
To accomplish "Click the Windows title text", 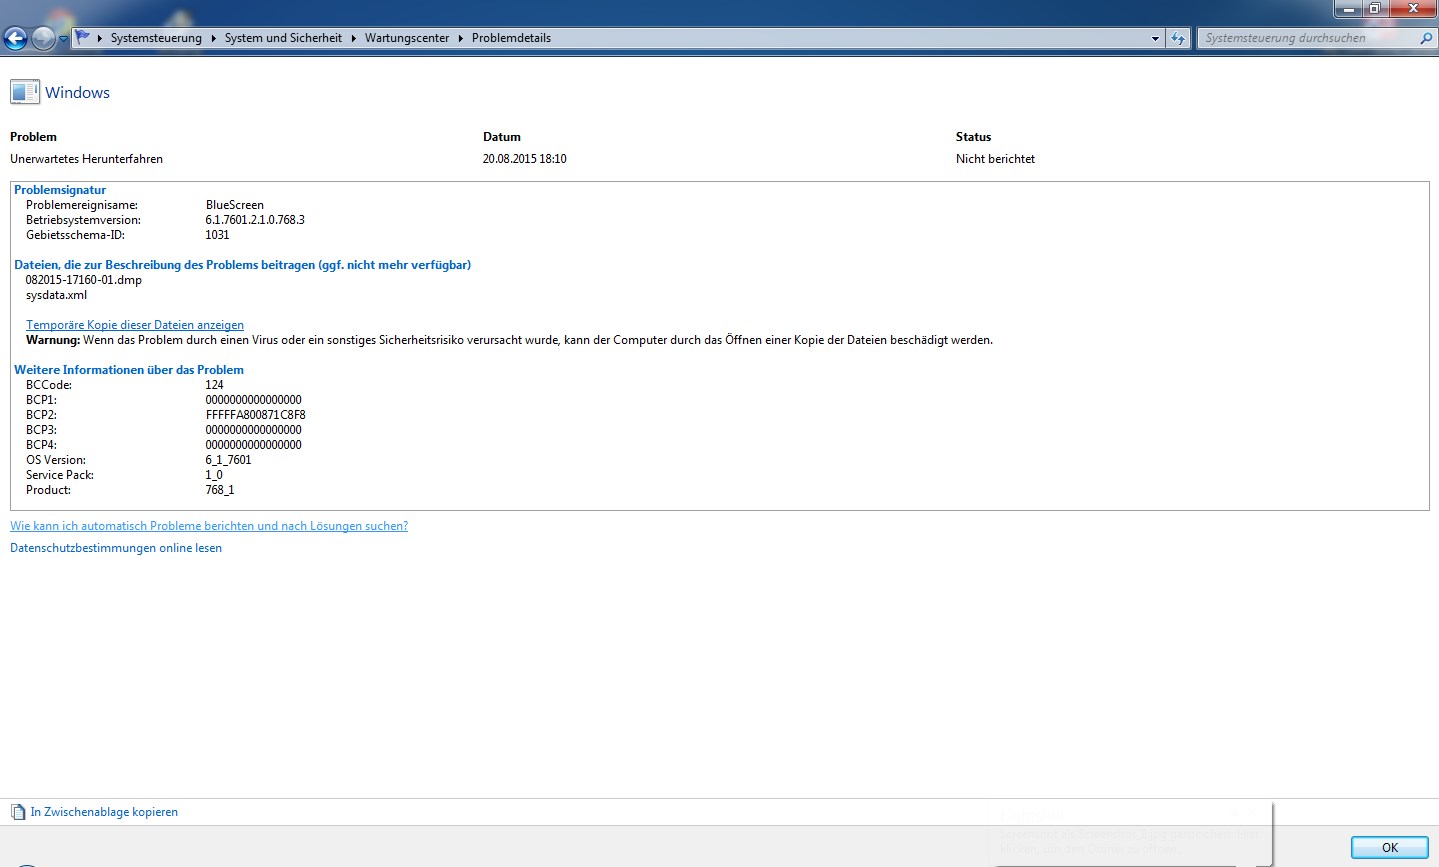I will pyautogui.click(x=77, y=92).
